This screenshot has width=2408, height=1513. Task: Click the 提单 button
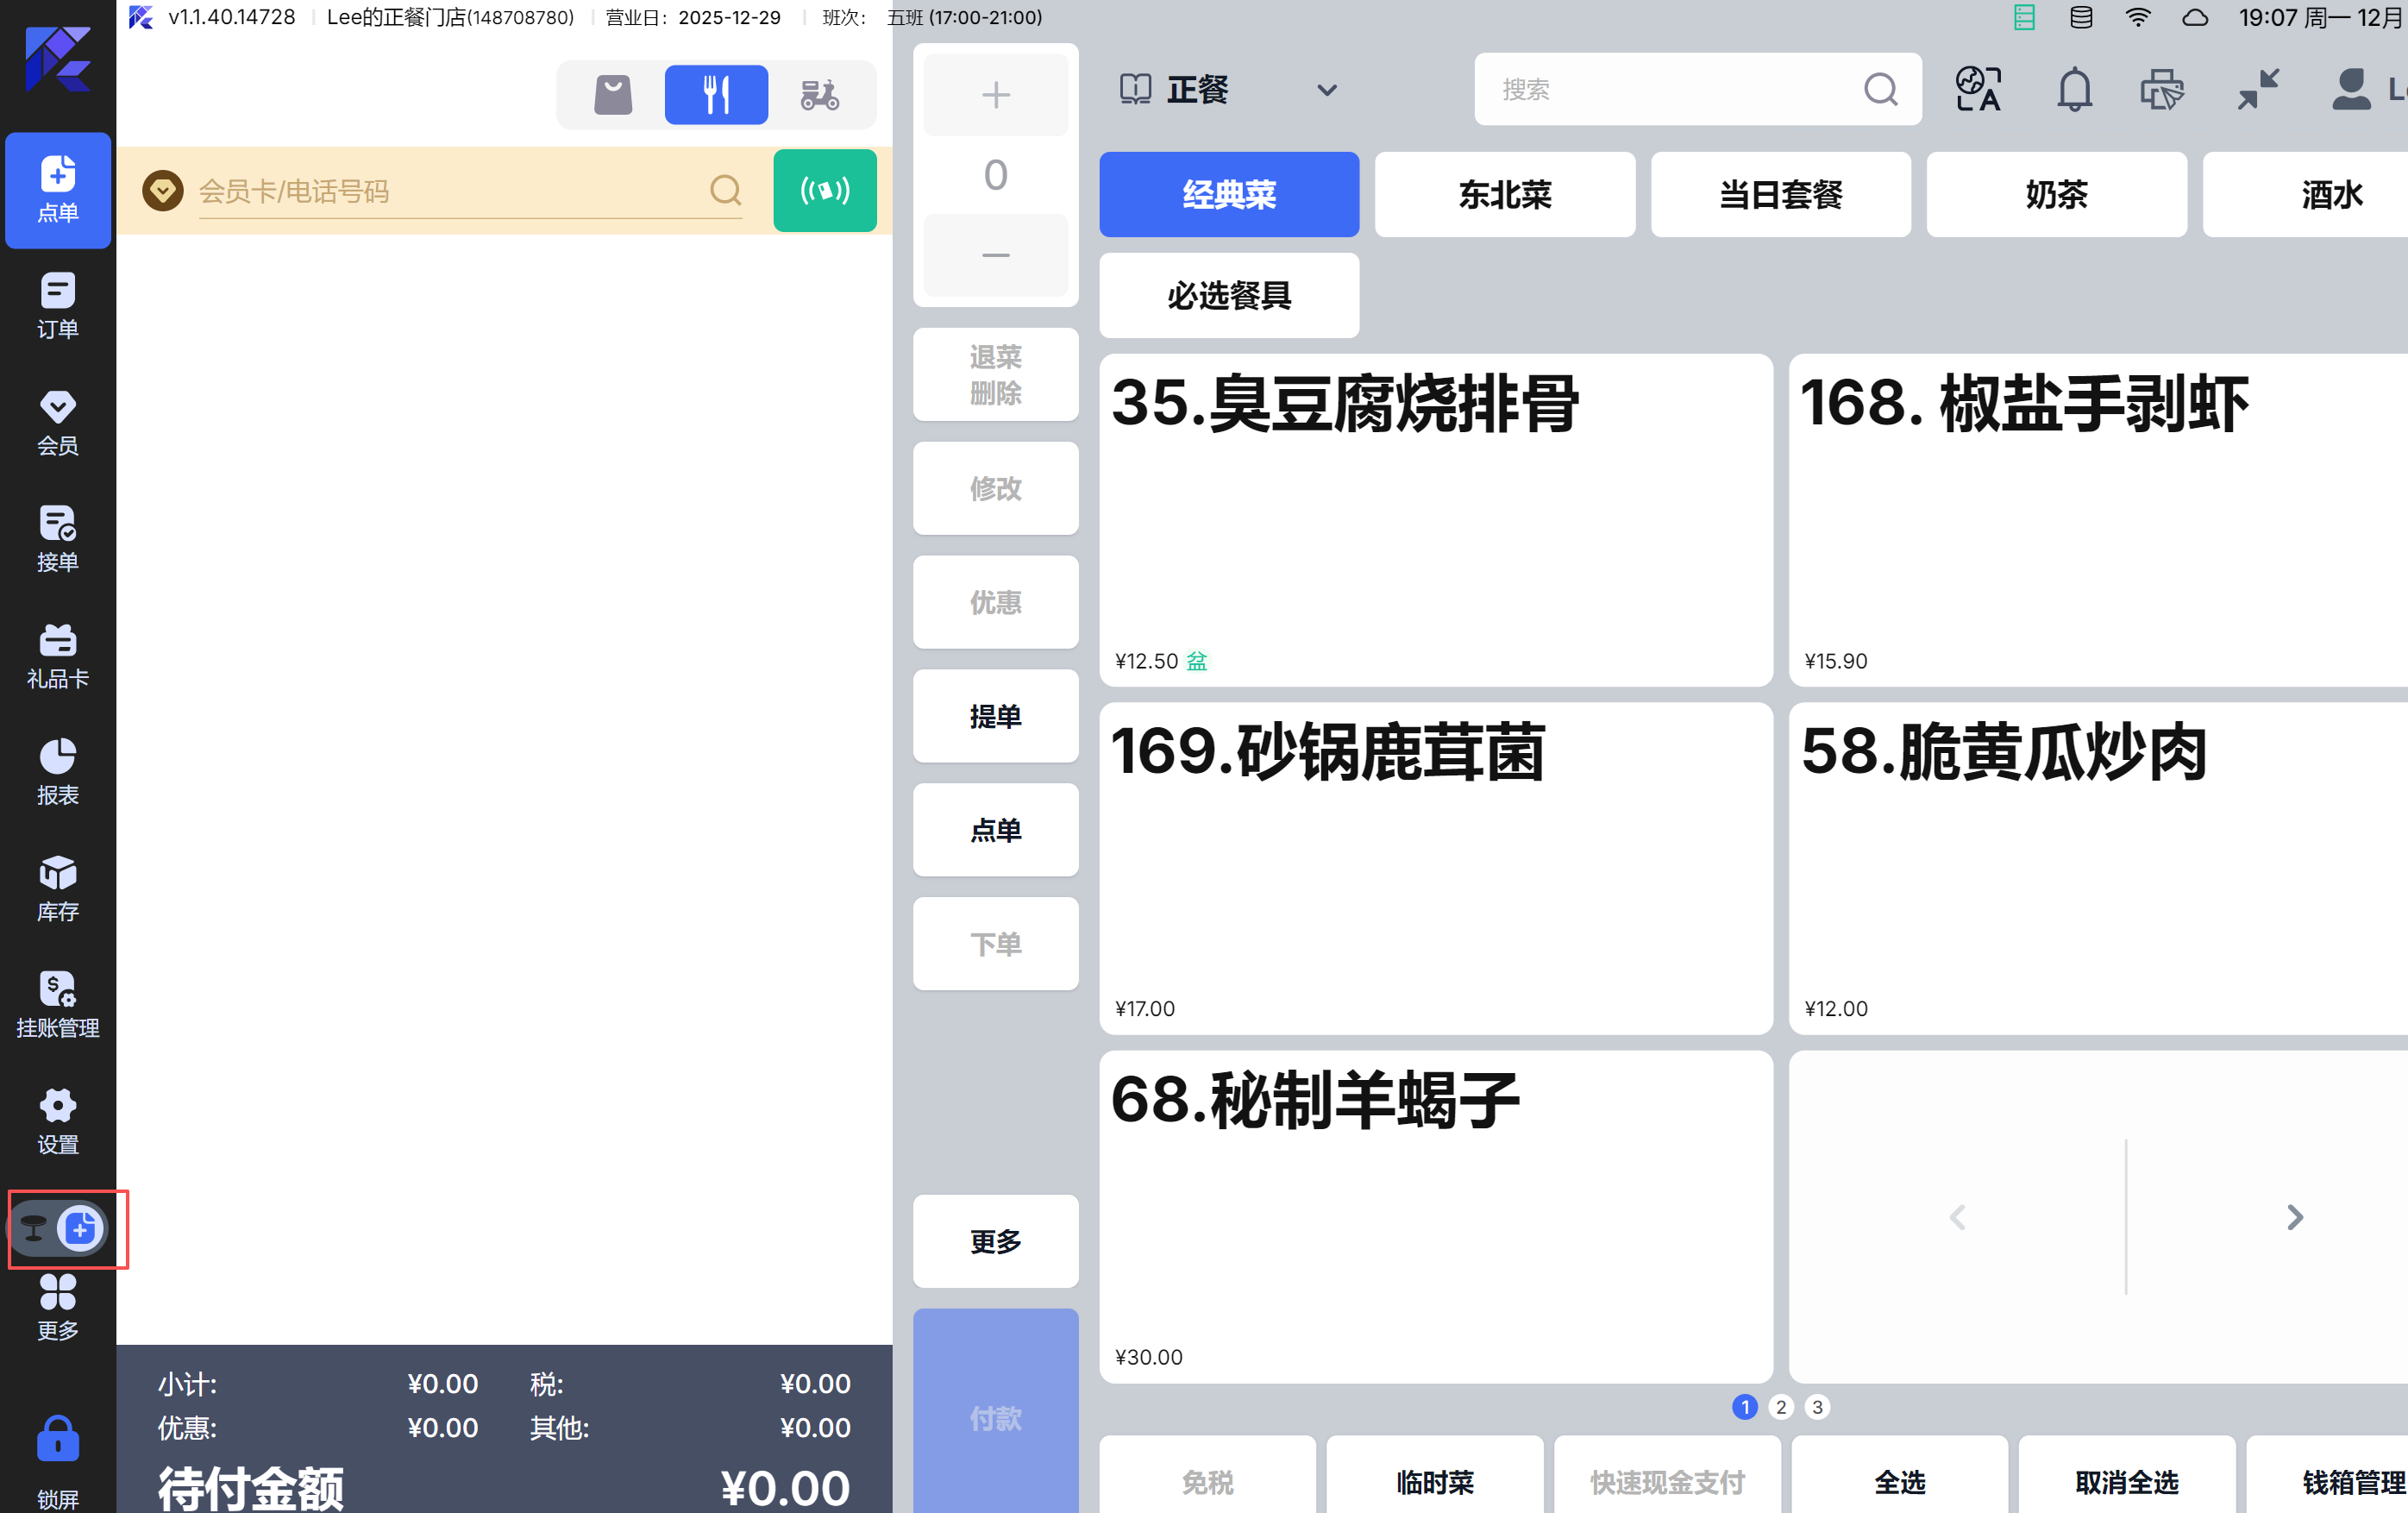point(995,716)
